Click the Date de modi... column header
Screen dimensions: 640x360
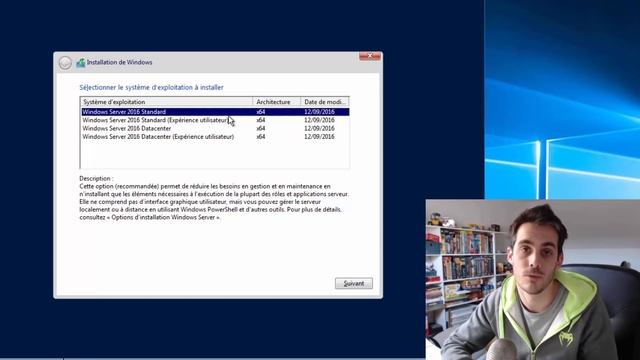325,102
